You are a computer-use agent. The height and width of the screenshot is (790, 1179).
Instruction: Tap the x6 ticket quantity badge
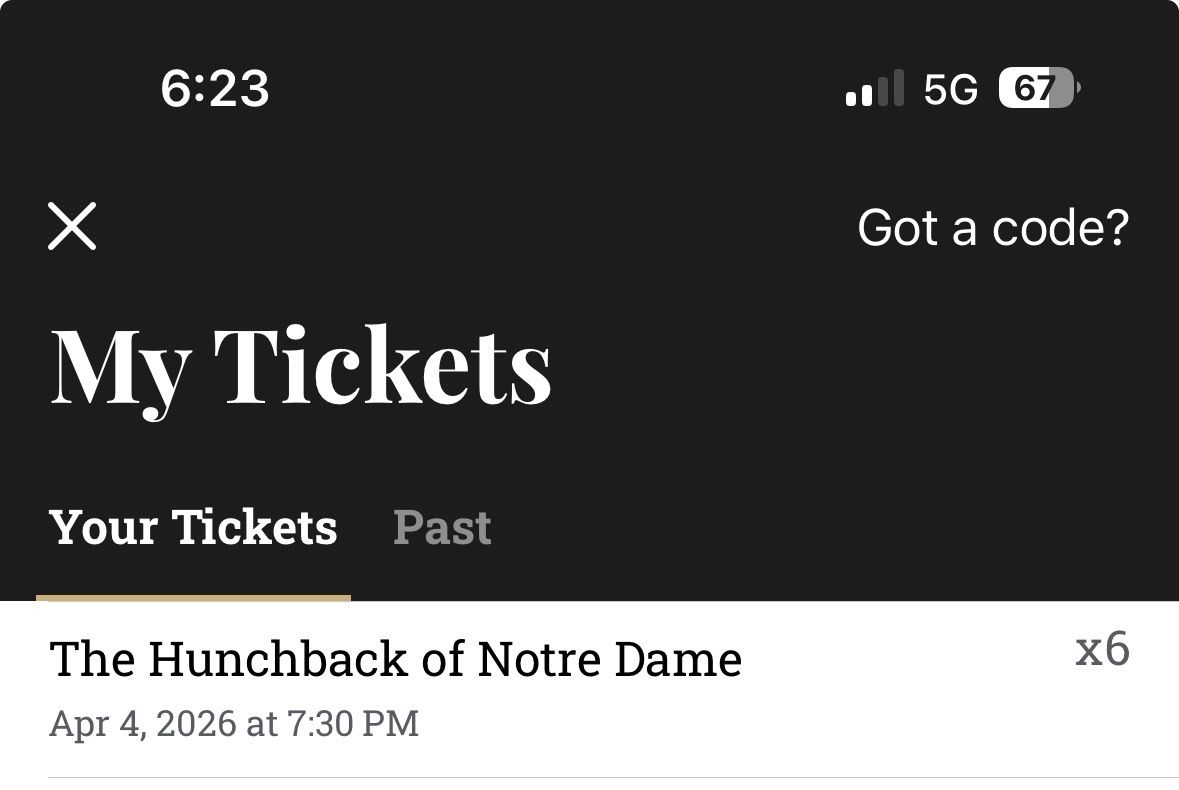pyautogui.click(x=1102, y=650)
